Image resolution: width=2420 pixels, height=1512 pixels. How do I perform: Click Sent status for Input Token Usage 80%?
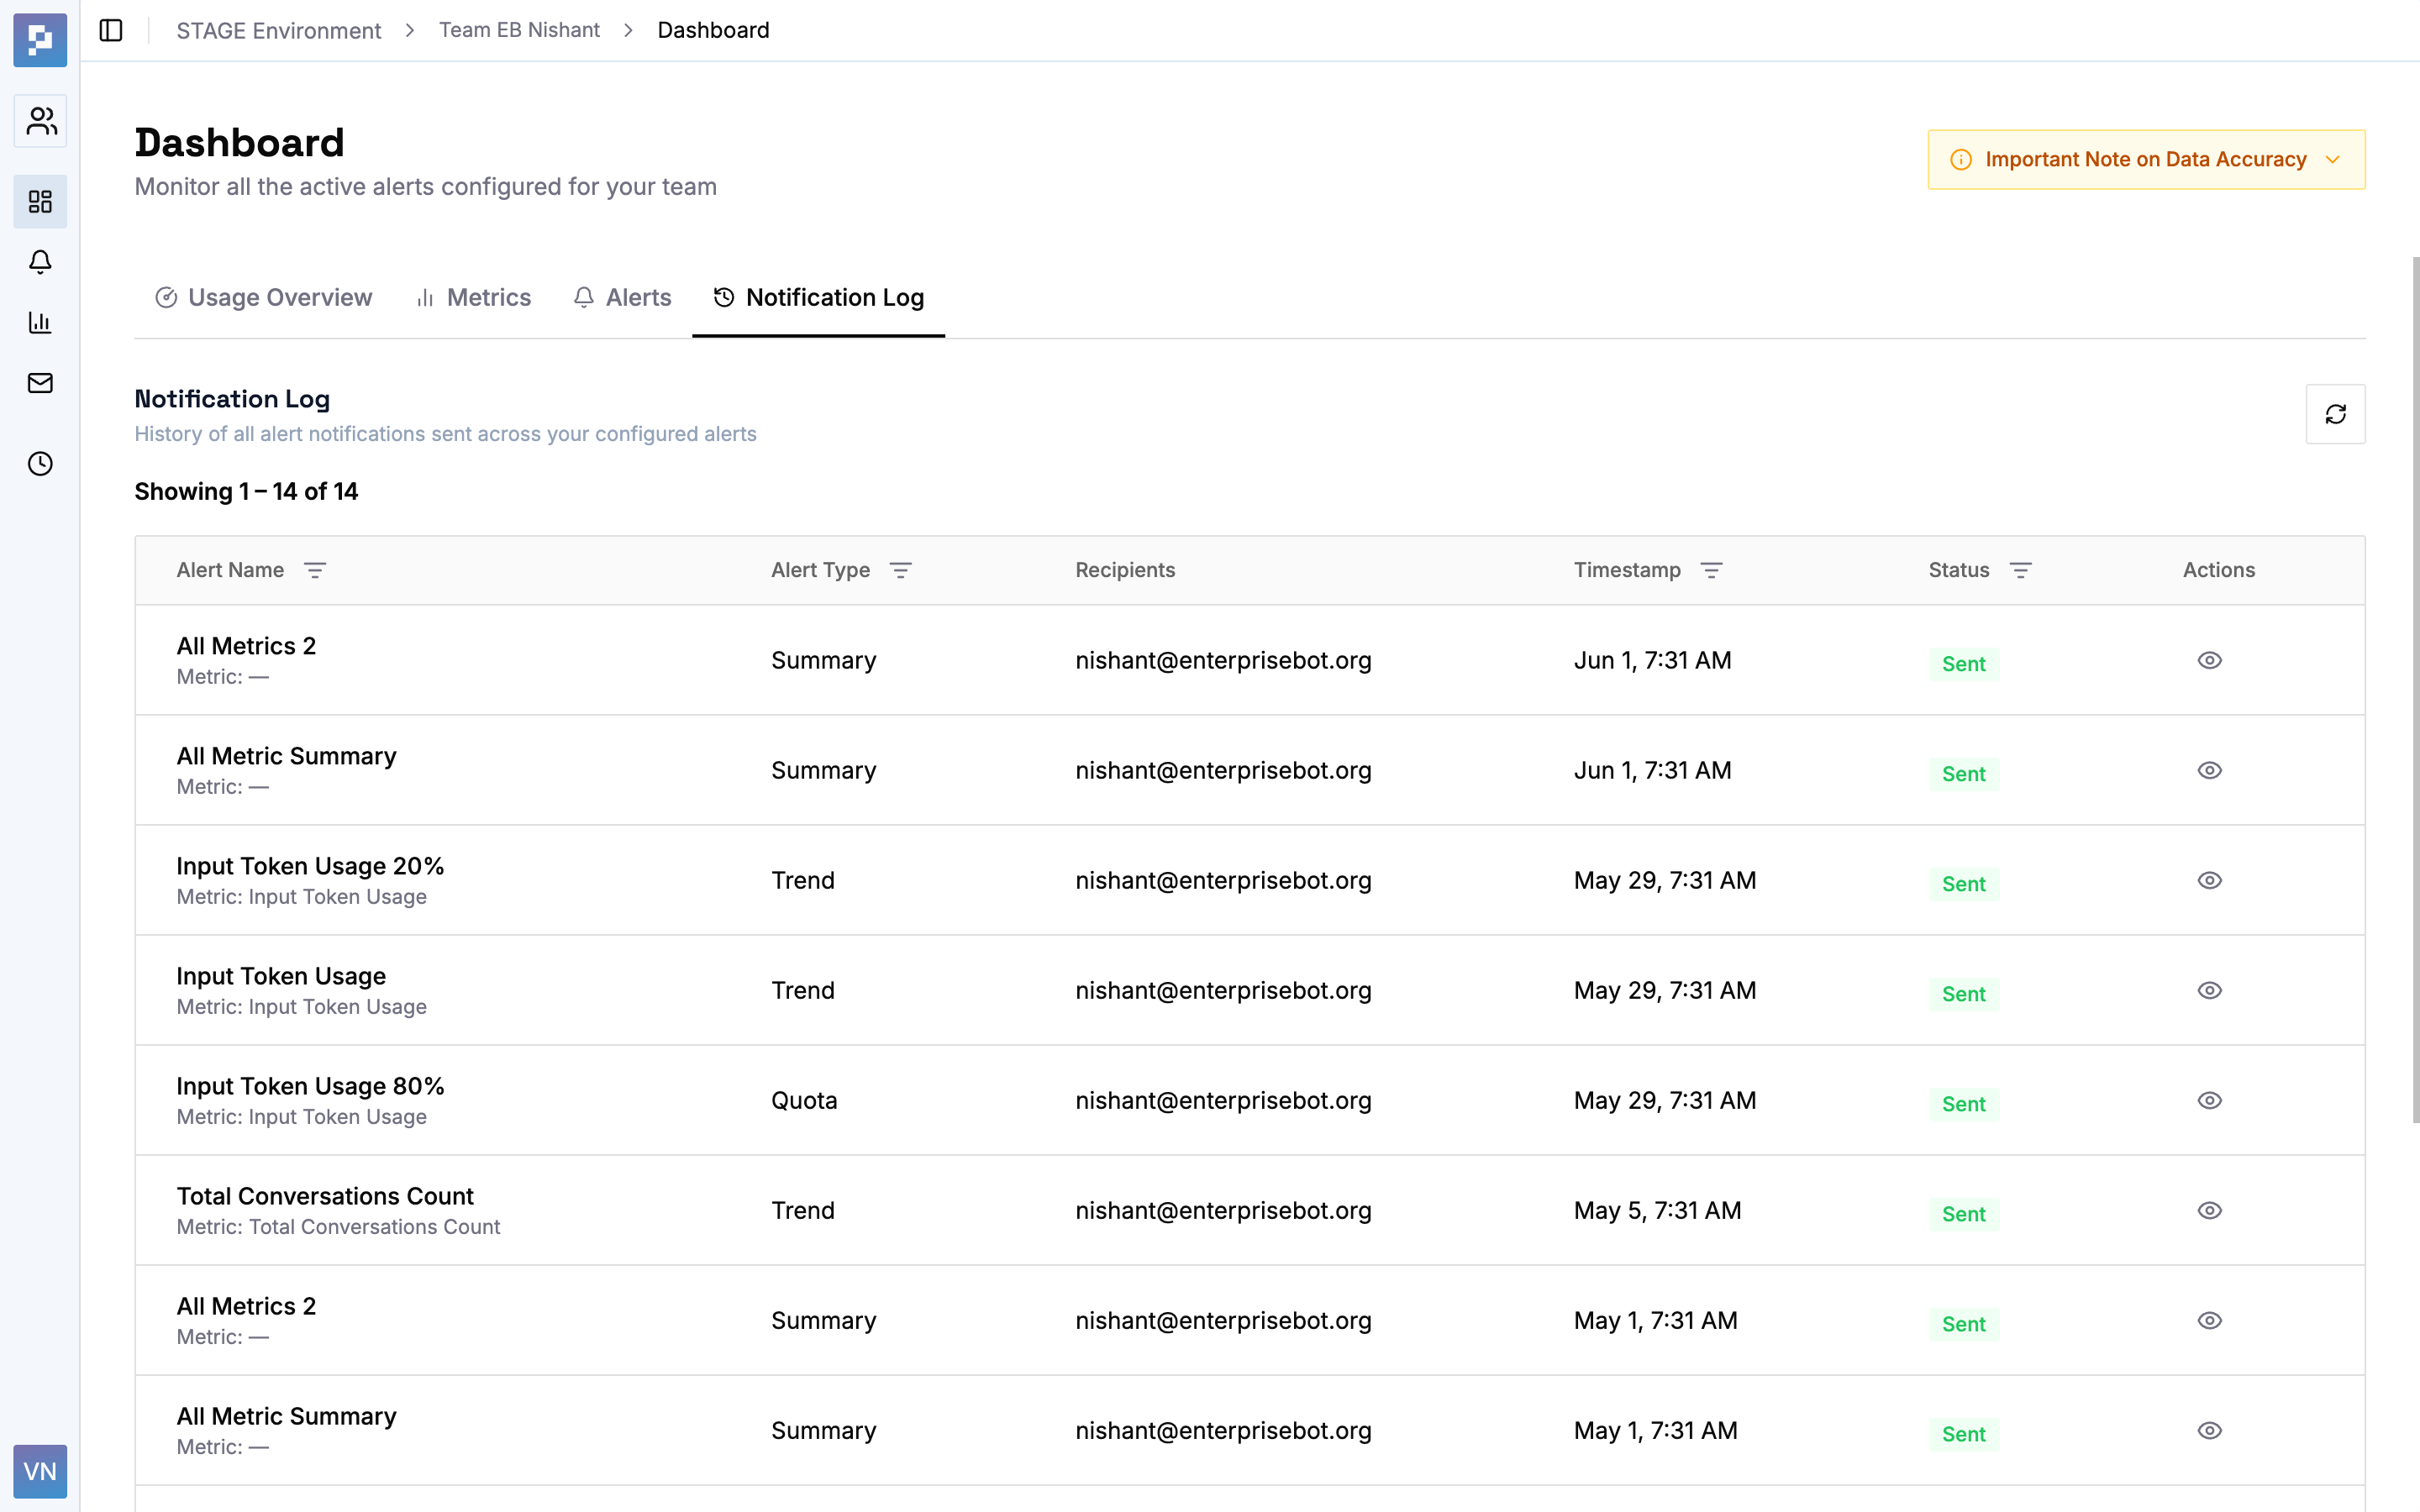[x=1963, y=1104]
